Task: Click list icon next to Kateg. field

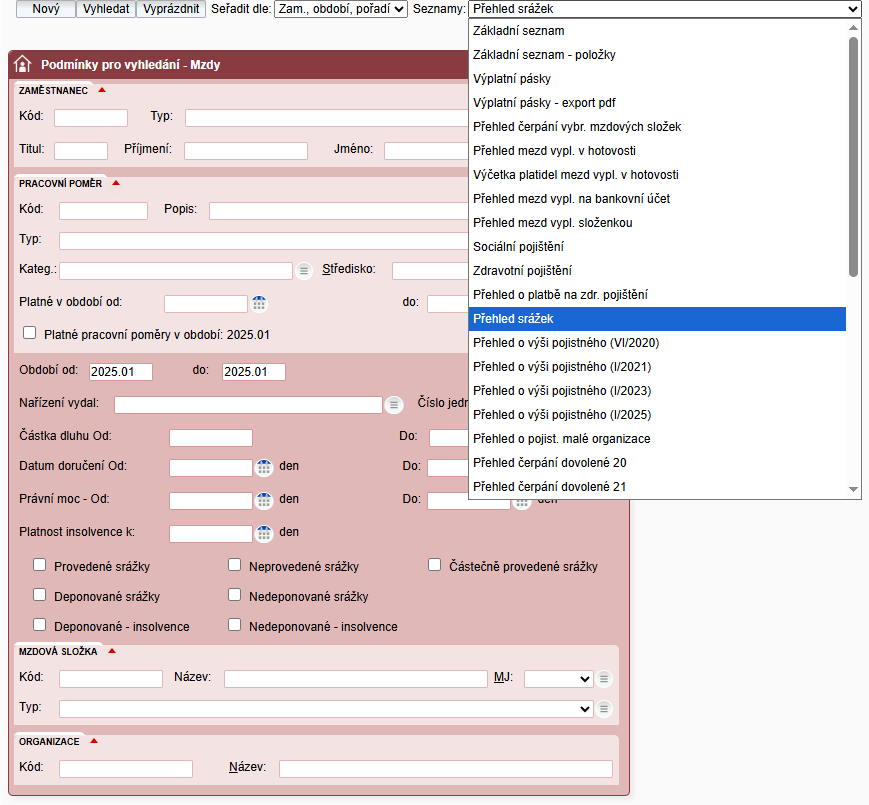Action: [x=304, y=270]
